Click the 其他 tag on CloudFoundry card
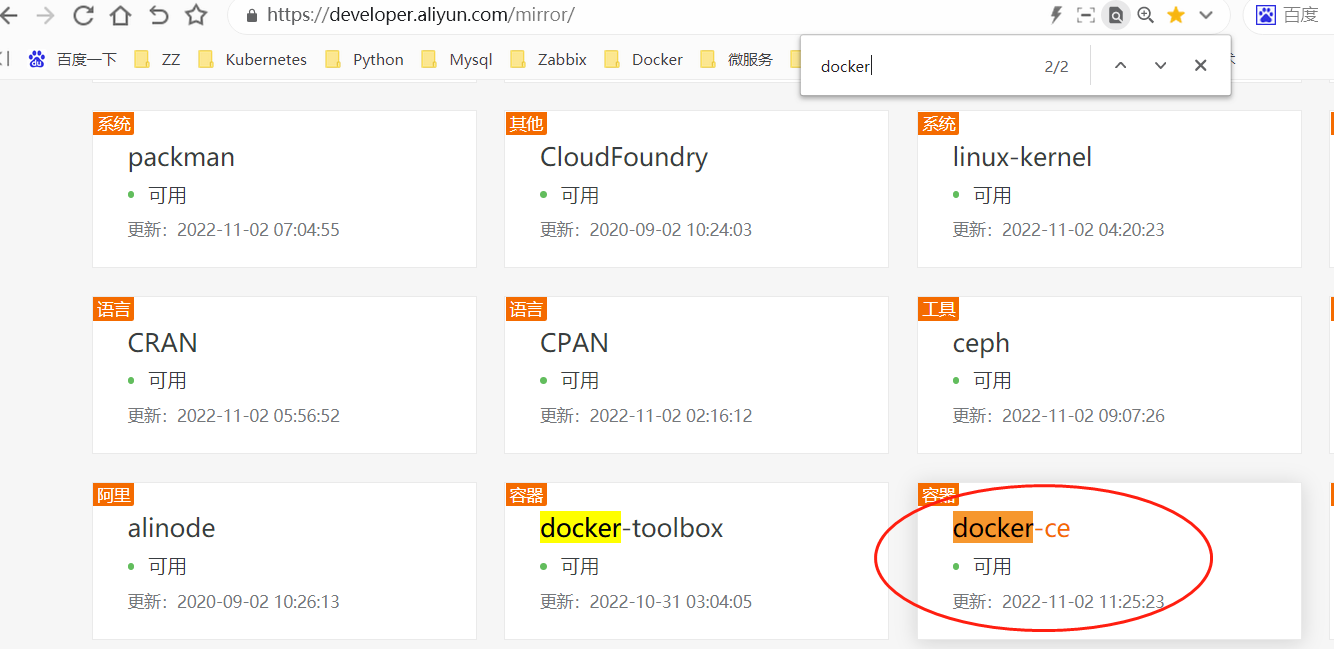 click(x=526, y=124)
